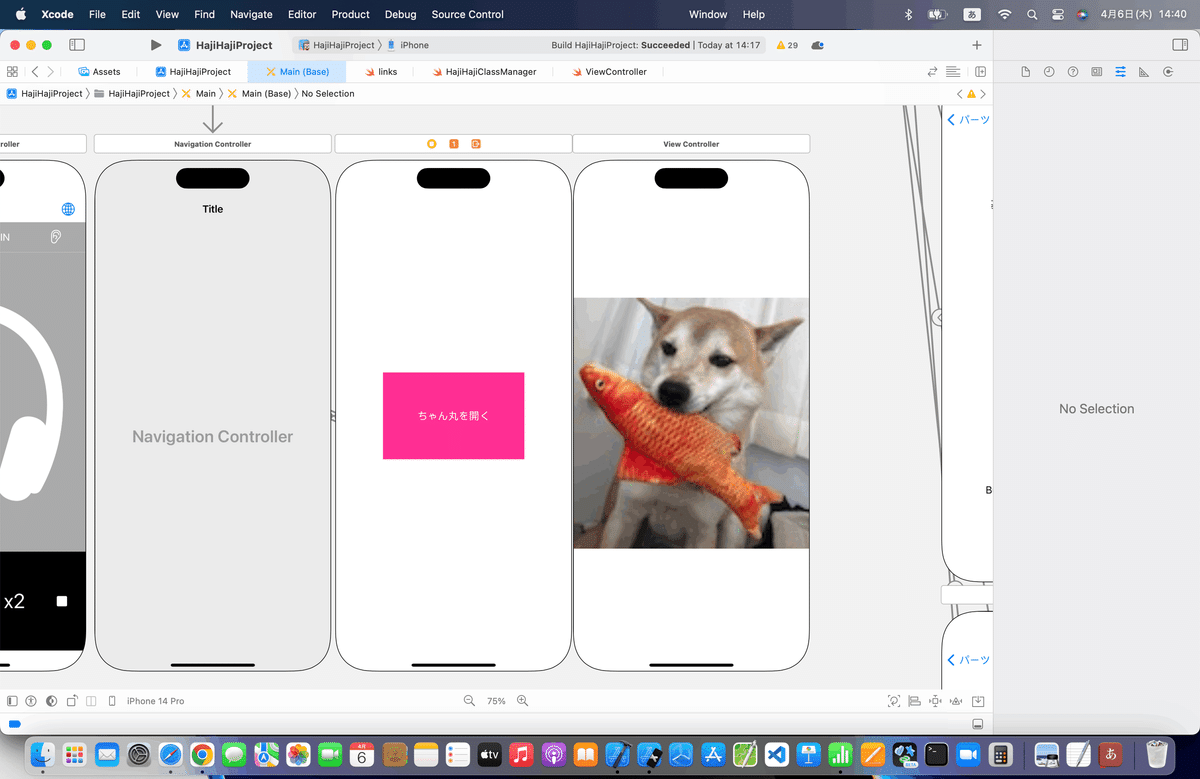Click the No Selection breadcrumb
Image resolution: width=1200 pixels, height=779 pixels.
click(328, 94)
